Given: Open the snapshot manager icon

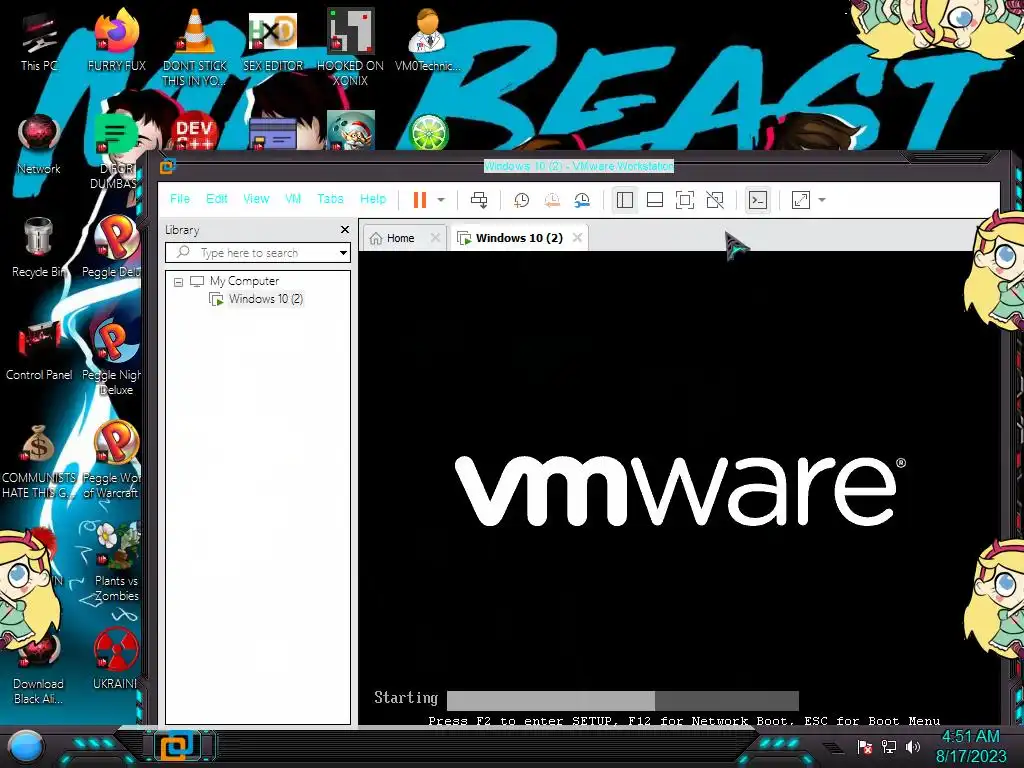Looking at the screenshot, I should coord(582,200).
